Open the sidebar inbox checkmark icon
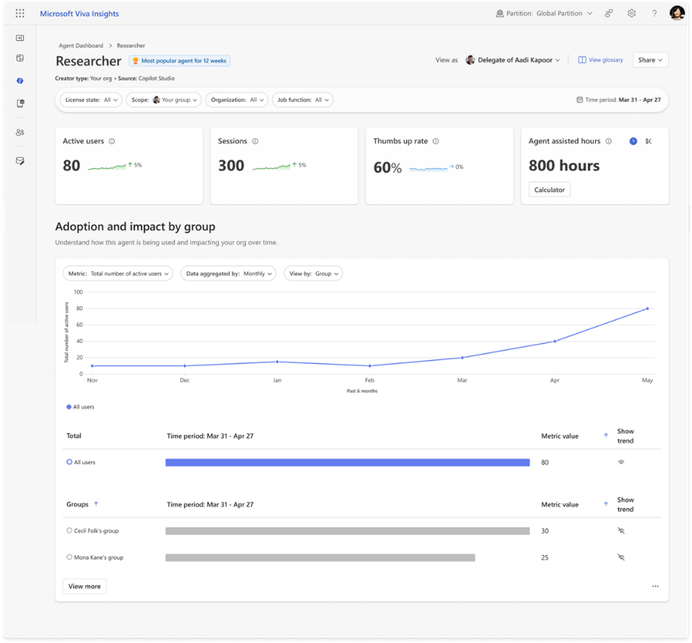The height and width of the screenshot is (643, 692). pyautogui.click(x=20, y=161)
